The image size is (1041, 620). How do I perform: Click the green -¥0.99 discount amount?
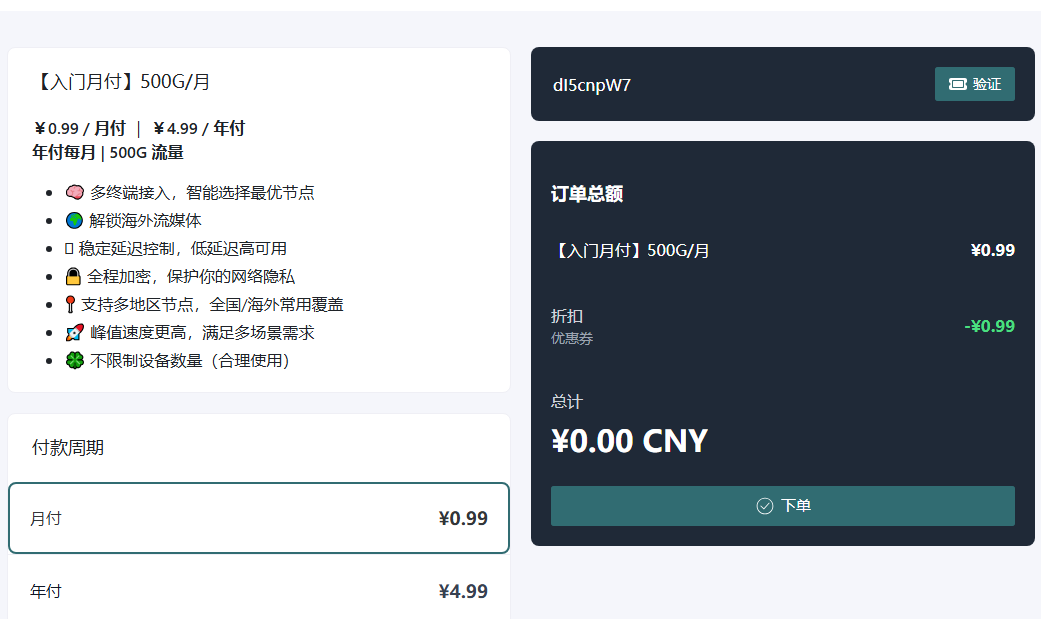point(989,326)
